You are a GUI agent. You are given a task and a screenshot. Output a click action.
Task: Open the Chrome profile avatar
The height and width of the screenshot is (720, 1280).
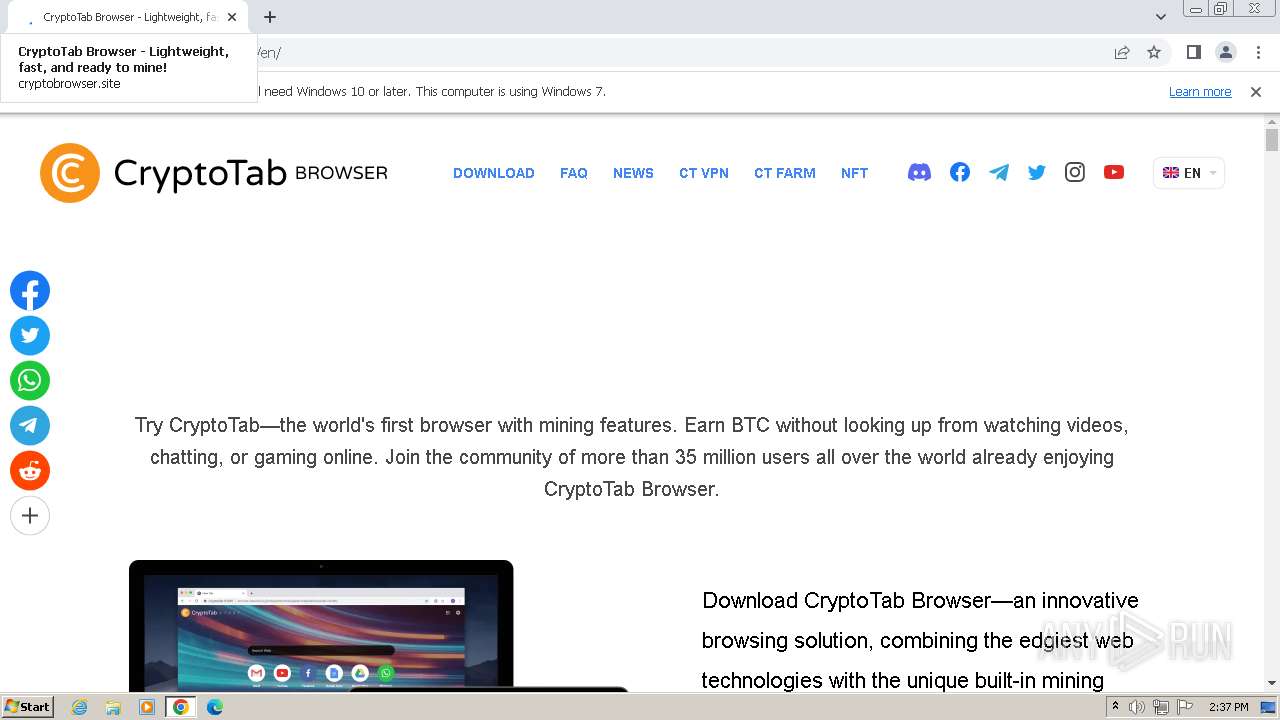click(x=1226, y=53)
